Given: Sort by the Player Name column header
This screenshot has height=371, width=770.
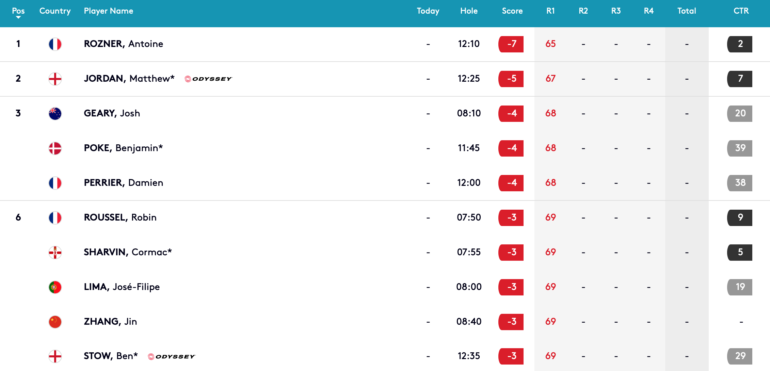Looking at the screenshot, I should click(x=109, y=11).
